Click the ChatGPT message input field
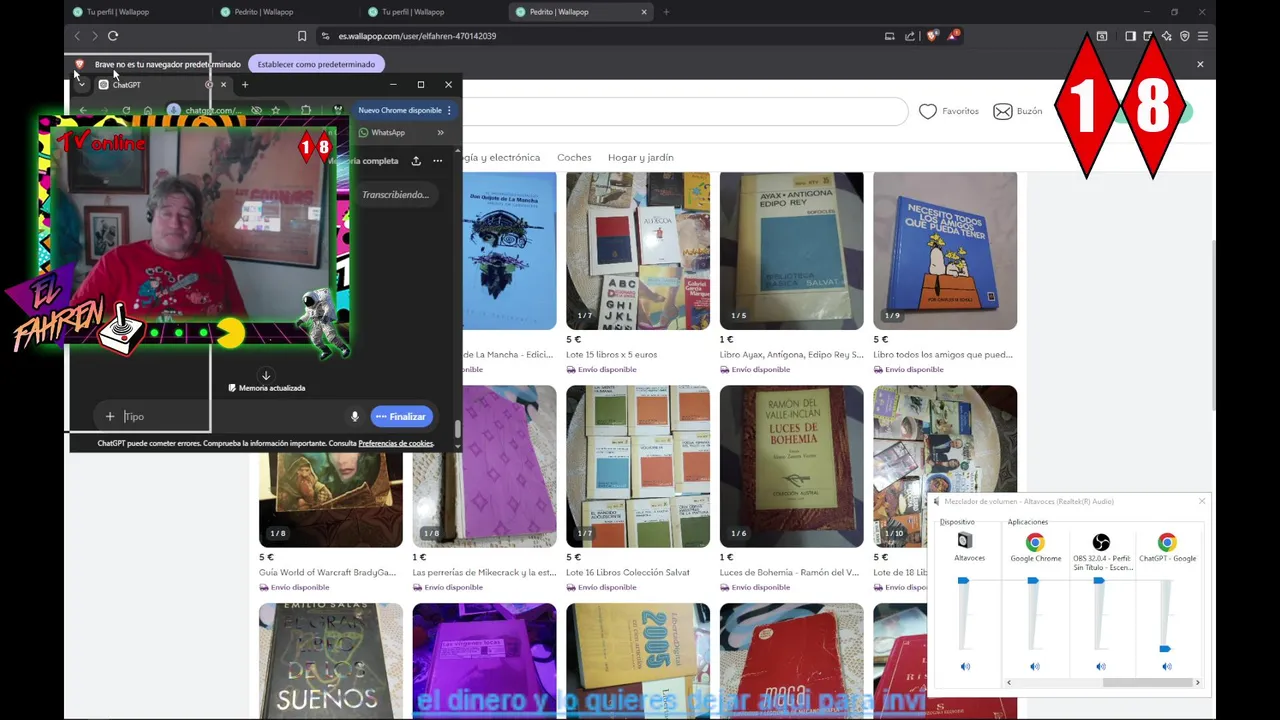 [230, 416]
